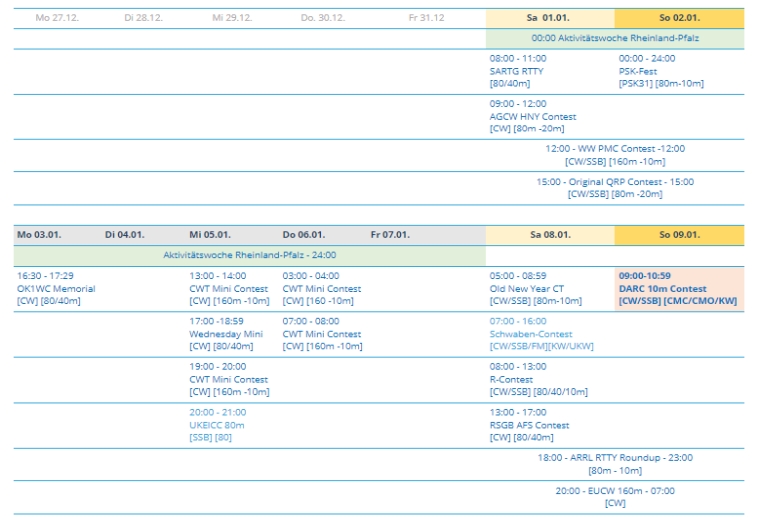This screenshot has height=520, width=760.
Task: Click Aktivitätswoche Rheinland-Pfalz - 24:00 banner
Action: tap(250, 255)
